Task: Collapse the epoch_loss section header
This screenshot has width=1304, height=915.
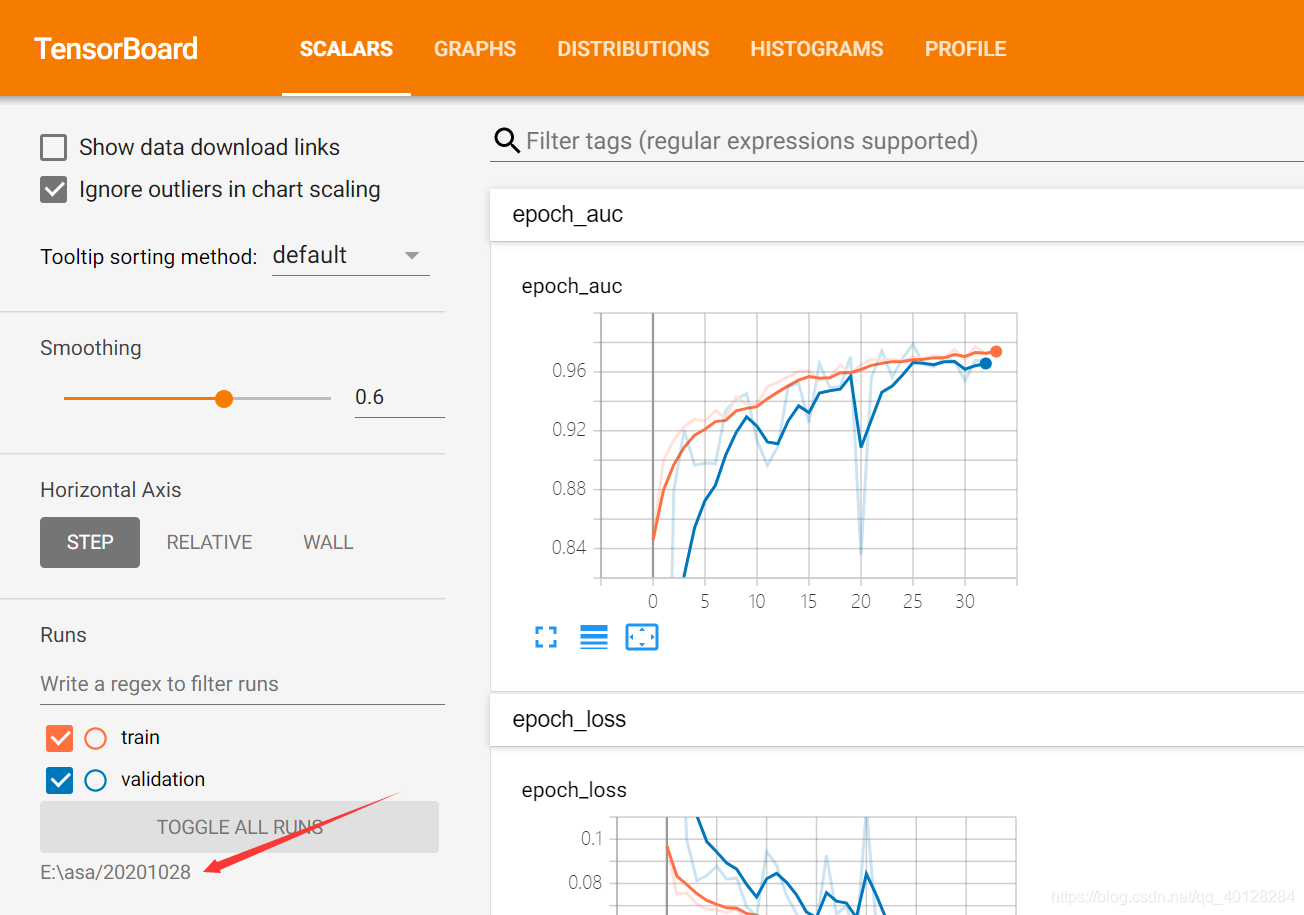Action: [x=897, y=719]
